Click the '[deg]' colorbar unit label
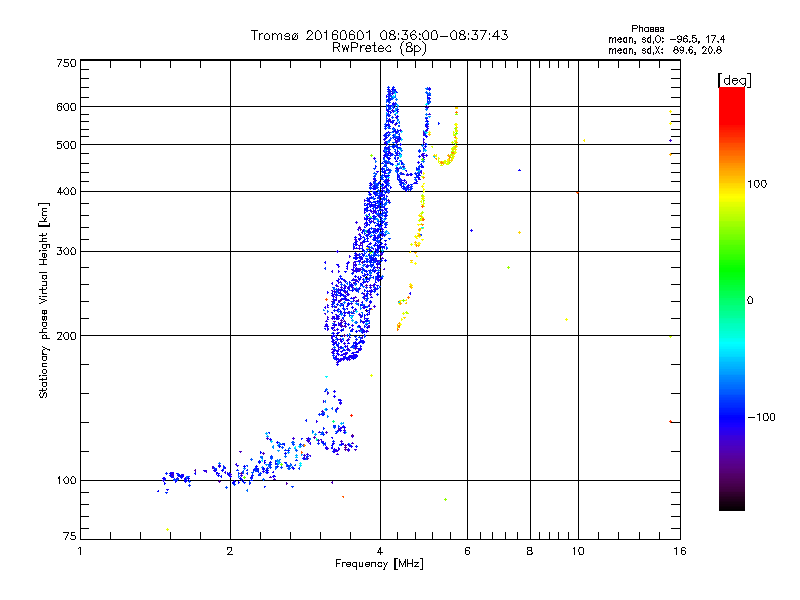 click(x=734, y=80)
